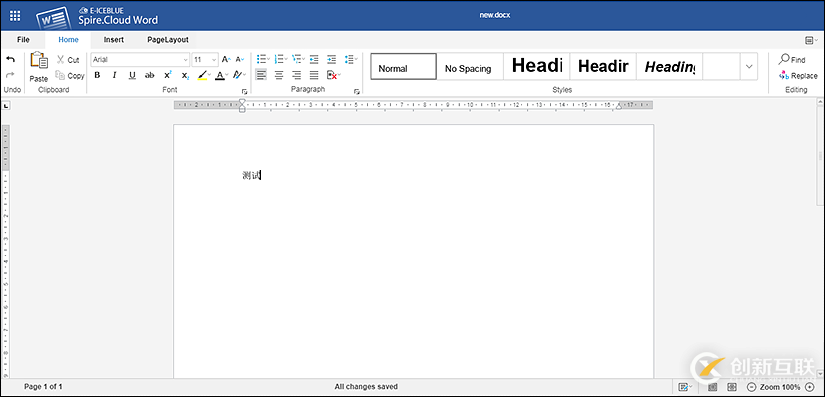Screen dimensions: 825x397
Task: Click the increase indent icon
Action: 331,59
